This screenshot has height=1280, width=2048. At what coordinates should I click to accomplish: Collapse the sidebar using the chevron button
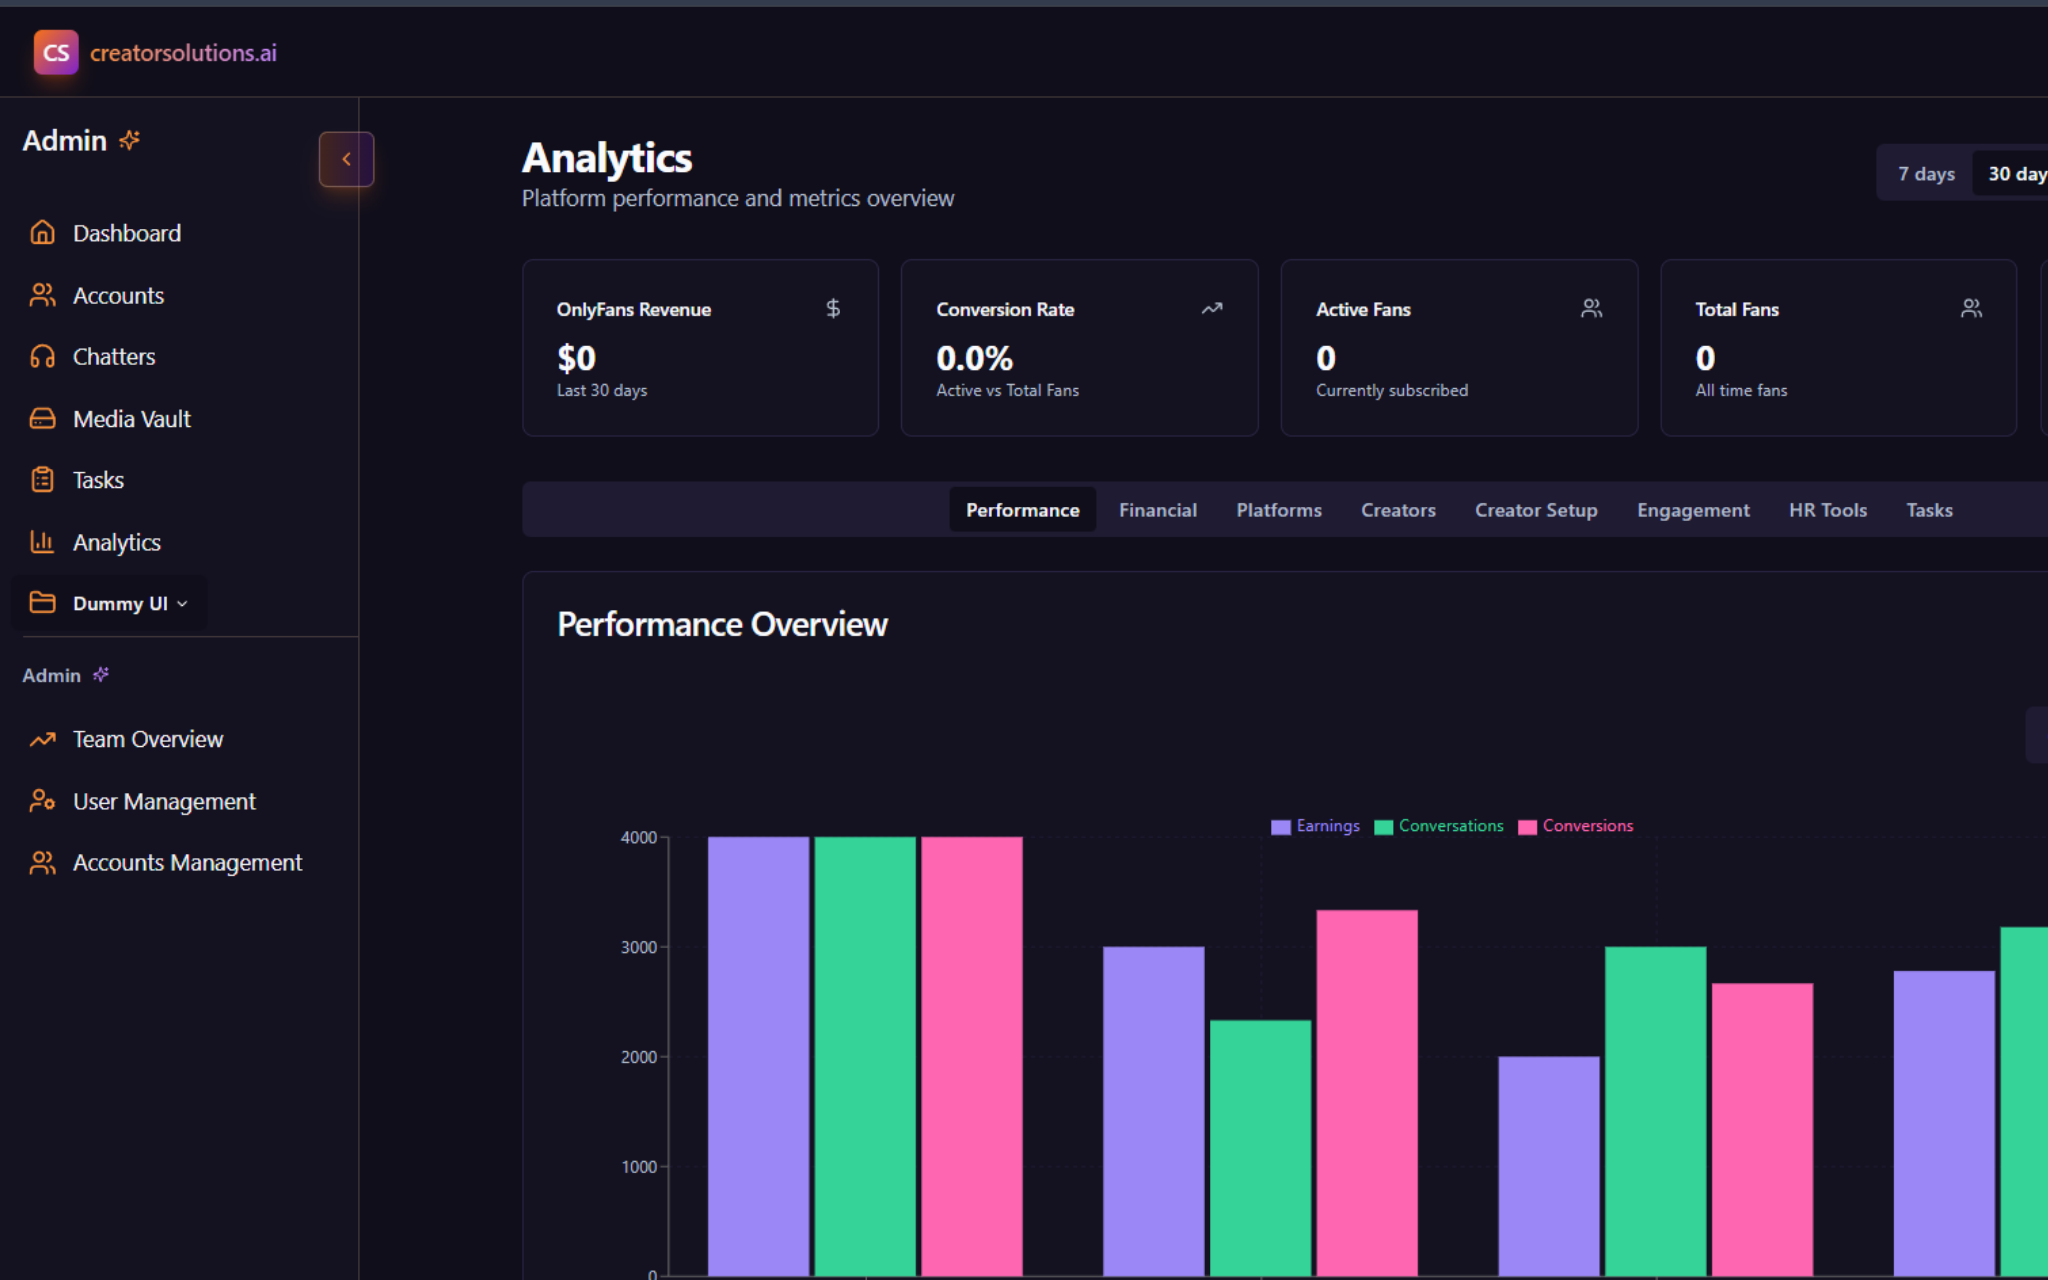346,159
